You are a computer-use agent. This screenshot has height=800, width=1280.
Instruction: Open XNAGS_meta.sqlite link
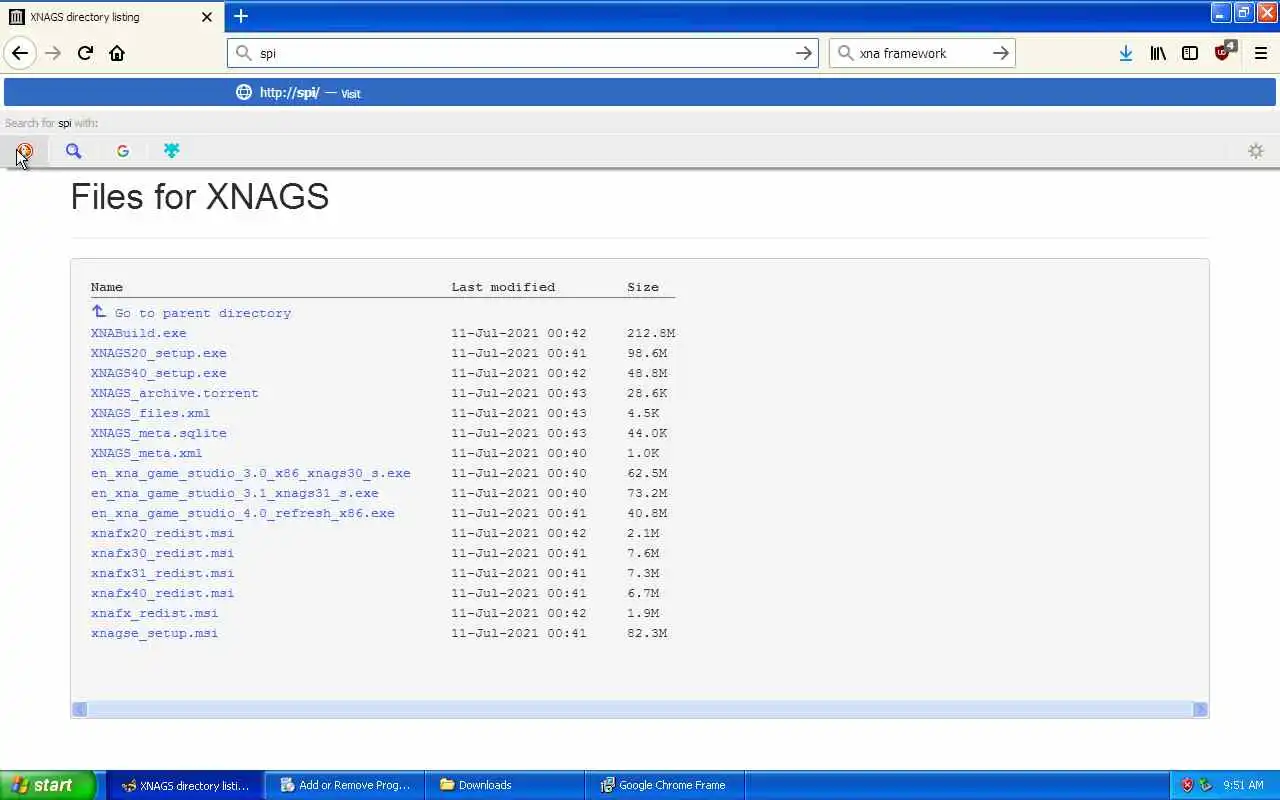point(158,433)
